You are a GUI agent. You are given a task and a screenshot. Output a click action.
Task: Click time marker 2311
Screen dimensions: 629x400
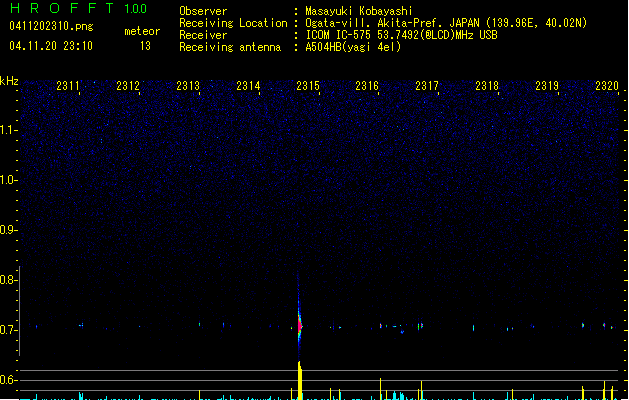(x=68, y=86)
